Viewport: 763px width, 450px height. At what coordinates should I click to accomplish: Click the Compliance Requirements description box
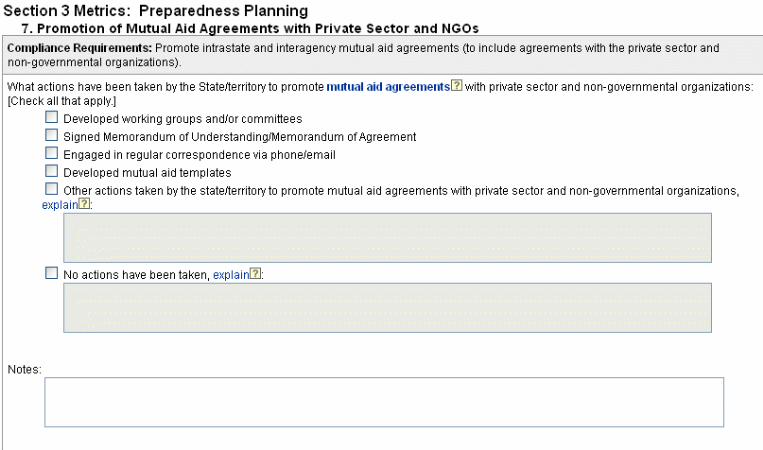pos(380,55)
